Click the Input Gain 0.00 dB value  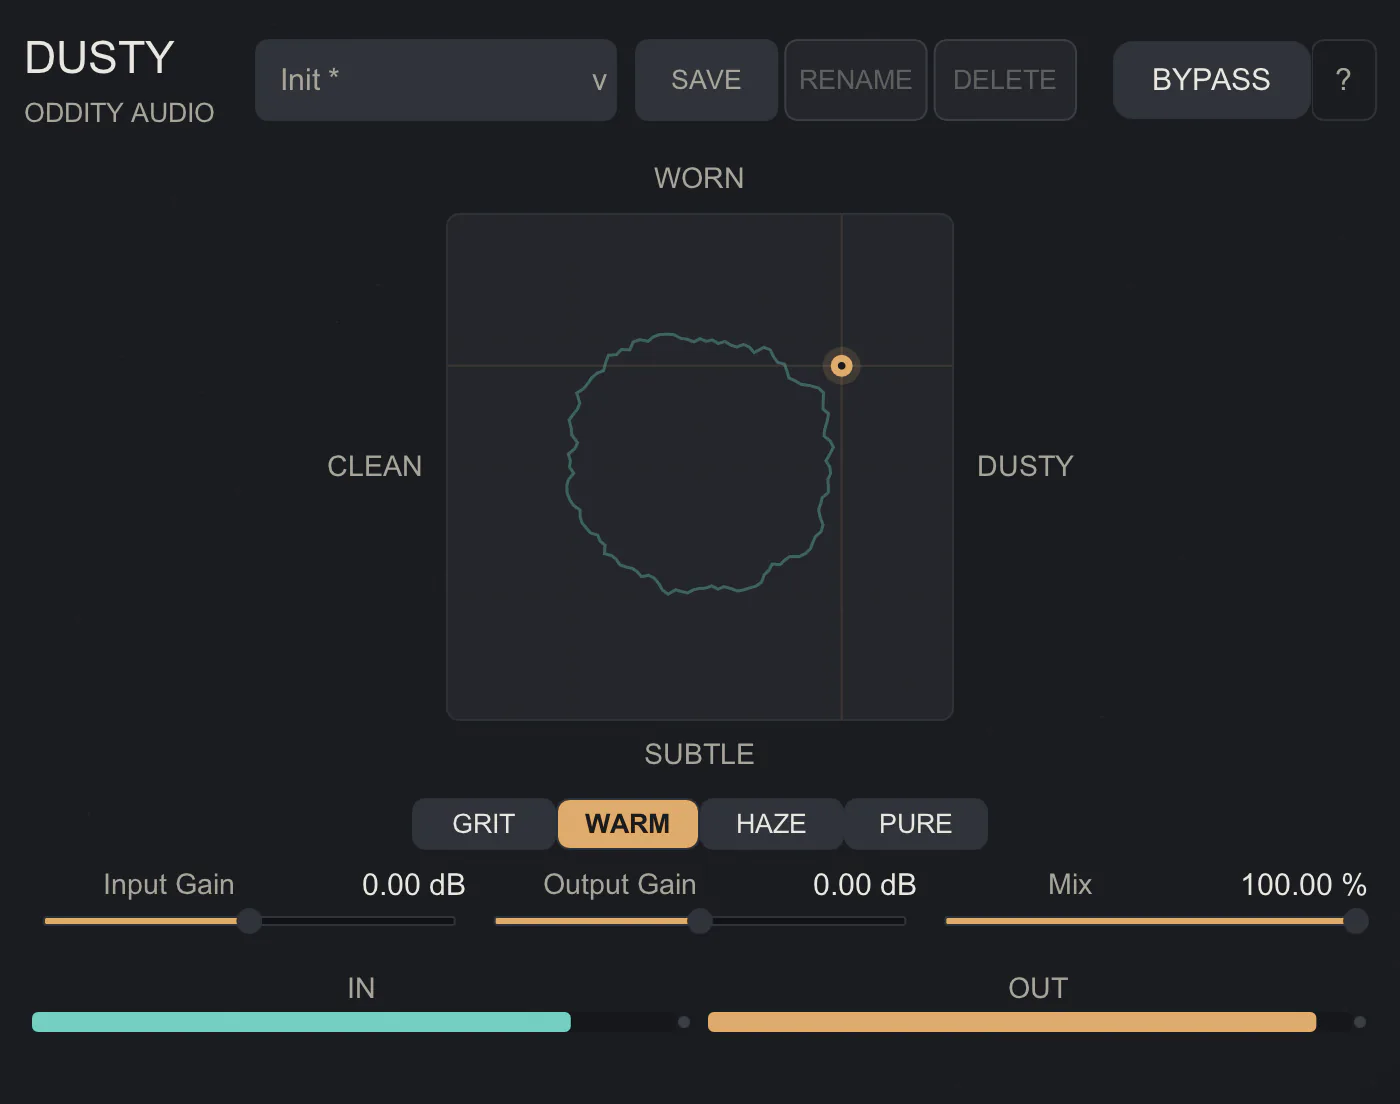point(414,885)
